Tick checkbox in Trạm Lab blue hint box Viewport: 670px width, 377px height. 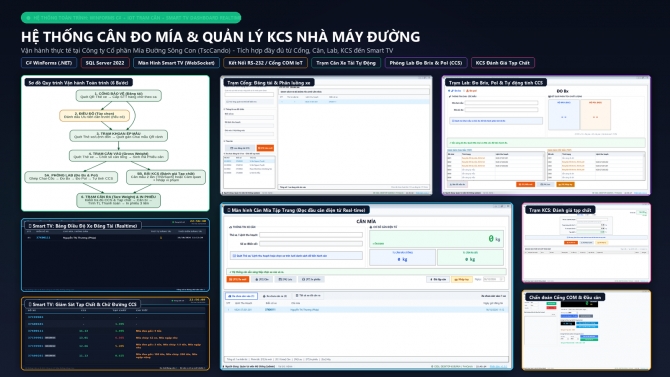(452, 121)
